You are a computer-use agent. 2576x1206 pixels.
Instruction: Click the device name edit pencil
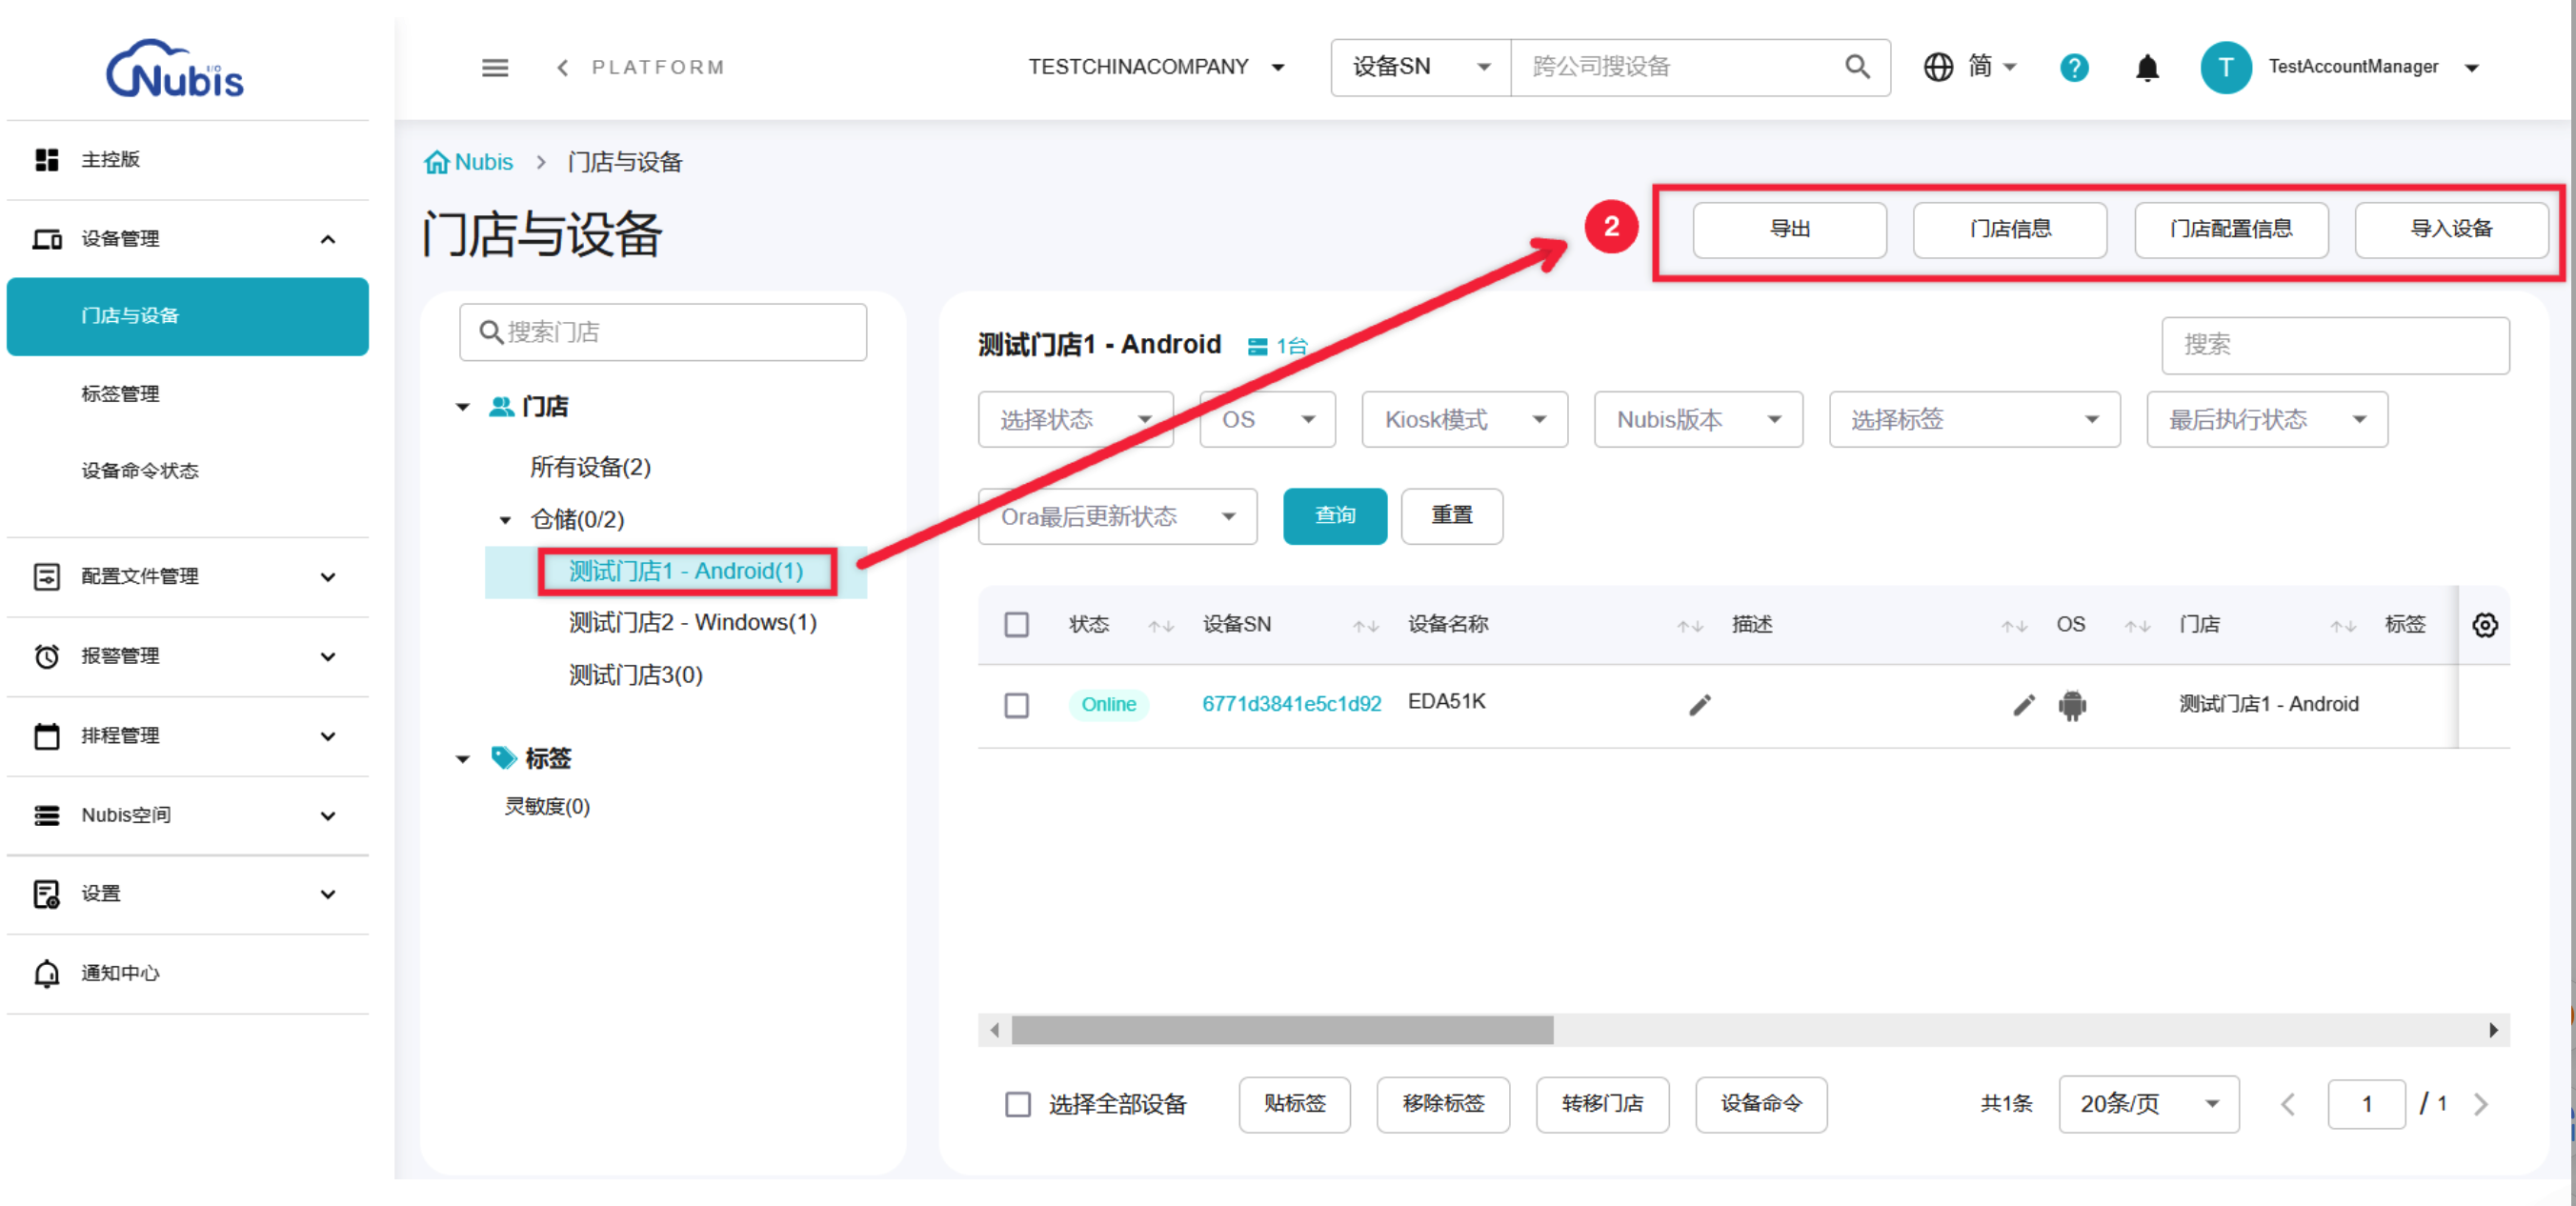[x=1700, y=705]
